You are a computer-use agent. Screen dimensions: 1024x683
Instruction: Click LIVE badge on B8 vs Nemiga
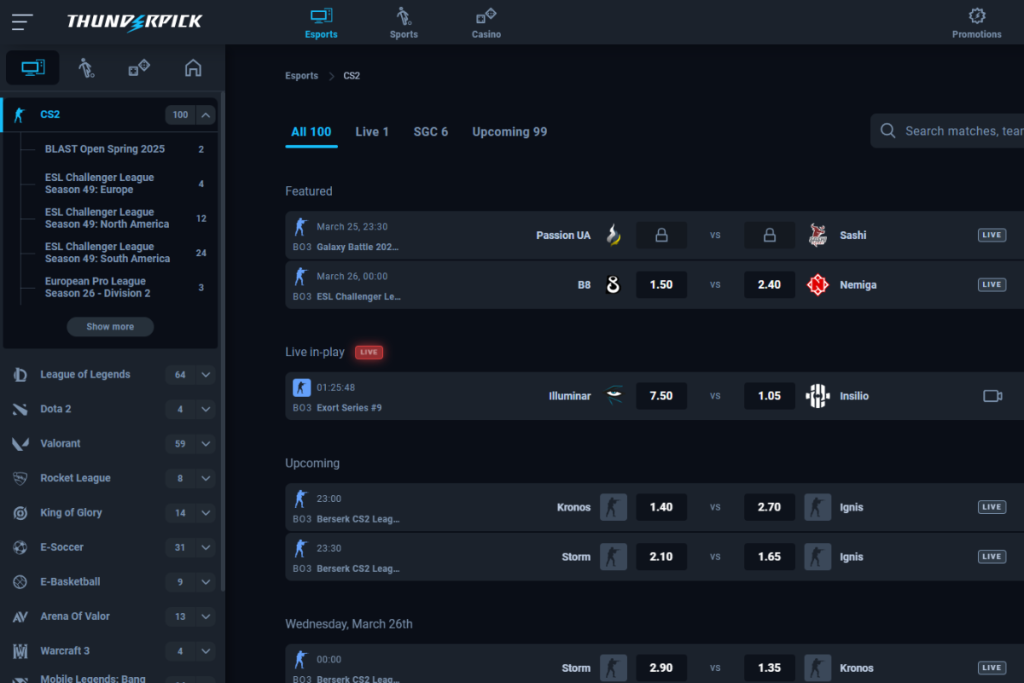click(x=991, y=285)
